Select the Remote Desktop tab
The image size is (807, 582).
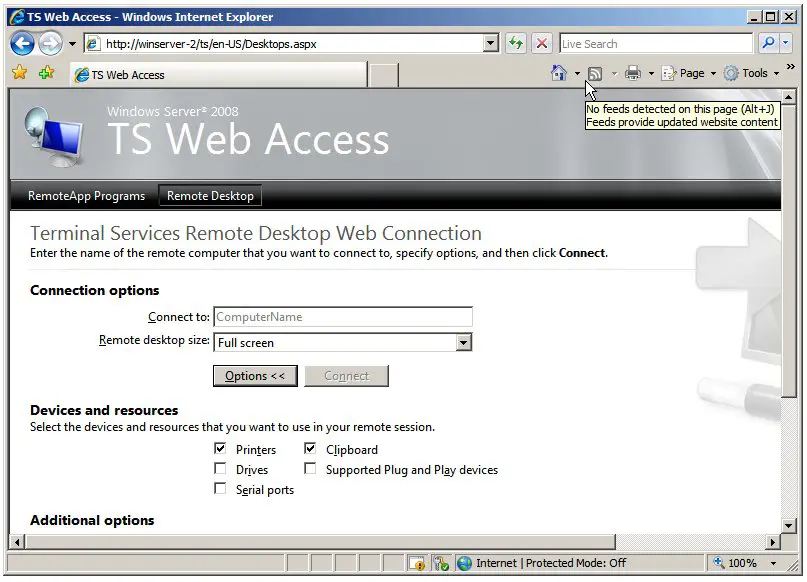(210, 196)
